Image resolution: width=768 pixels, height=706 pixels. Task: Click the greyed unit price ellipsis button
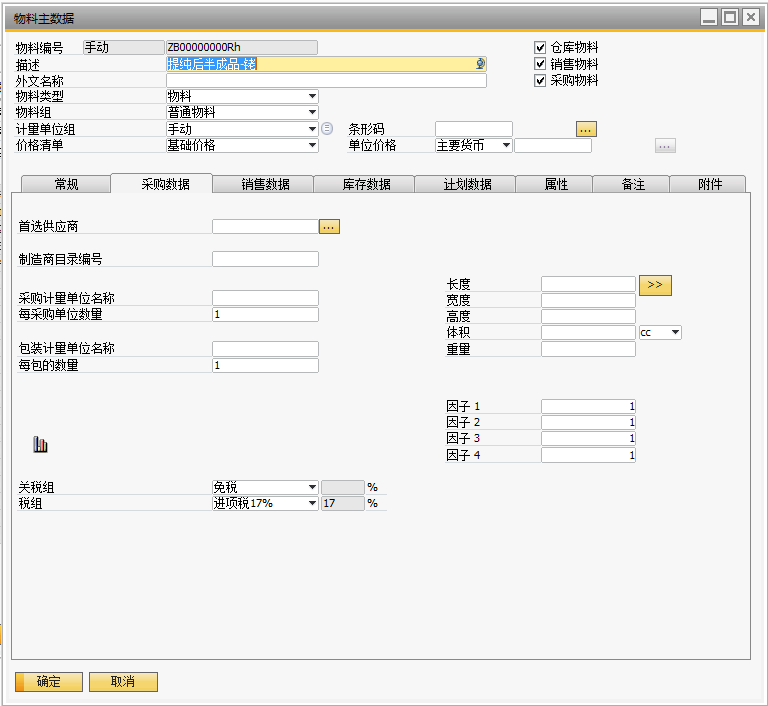[665, 146]
